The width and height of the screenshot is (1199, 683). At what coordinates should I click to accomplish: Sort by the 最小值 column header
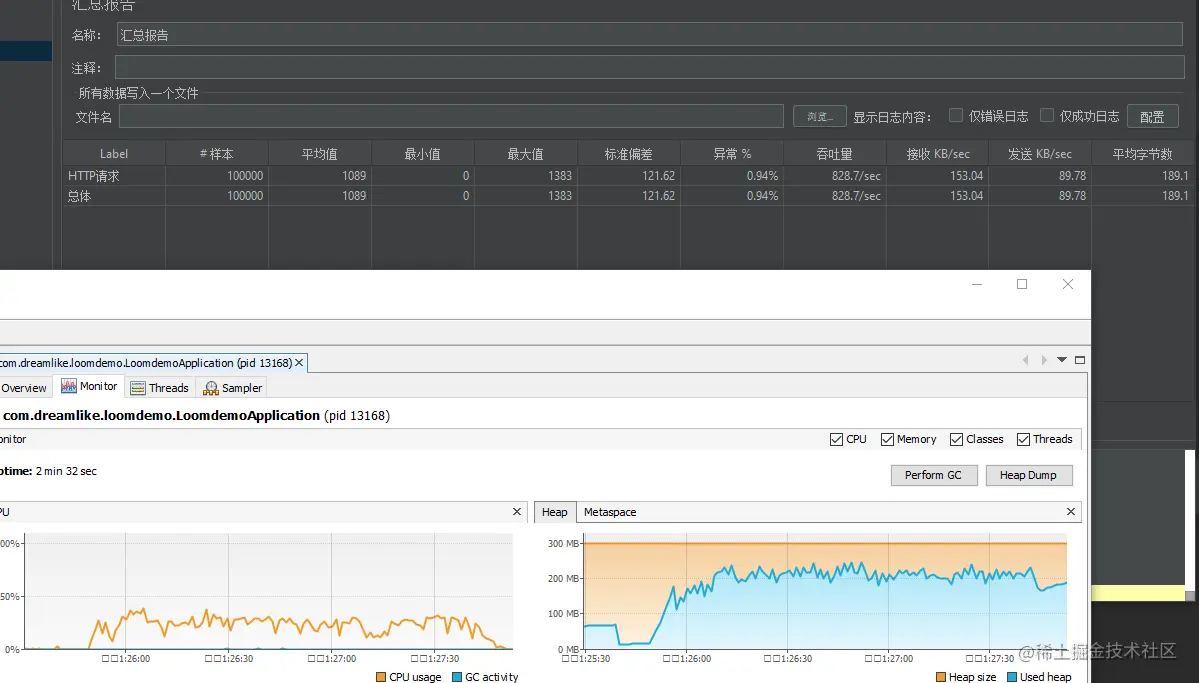click(422, 154)
